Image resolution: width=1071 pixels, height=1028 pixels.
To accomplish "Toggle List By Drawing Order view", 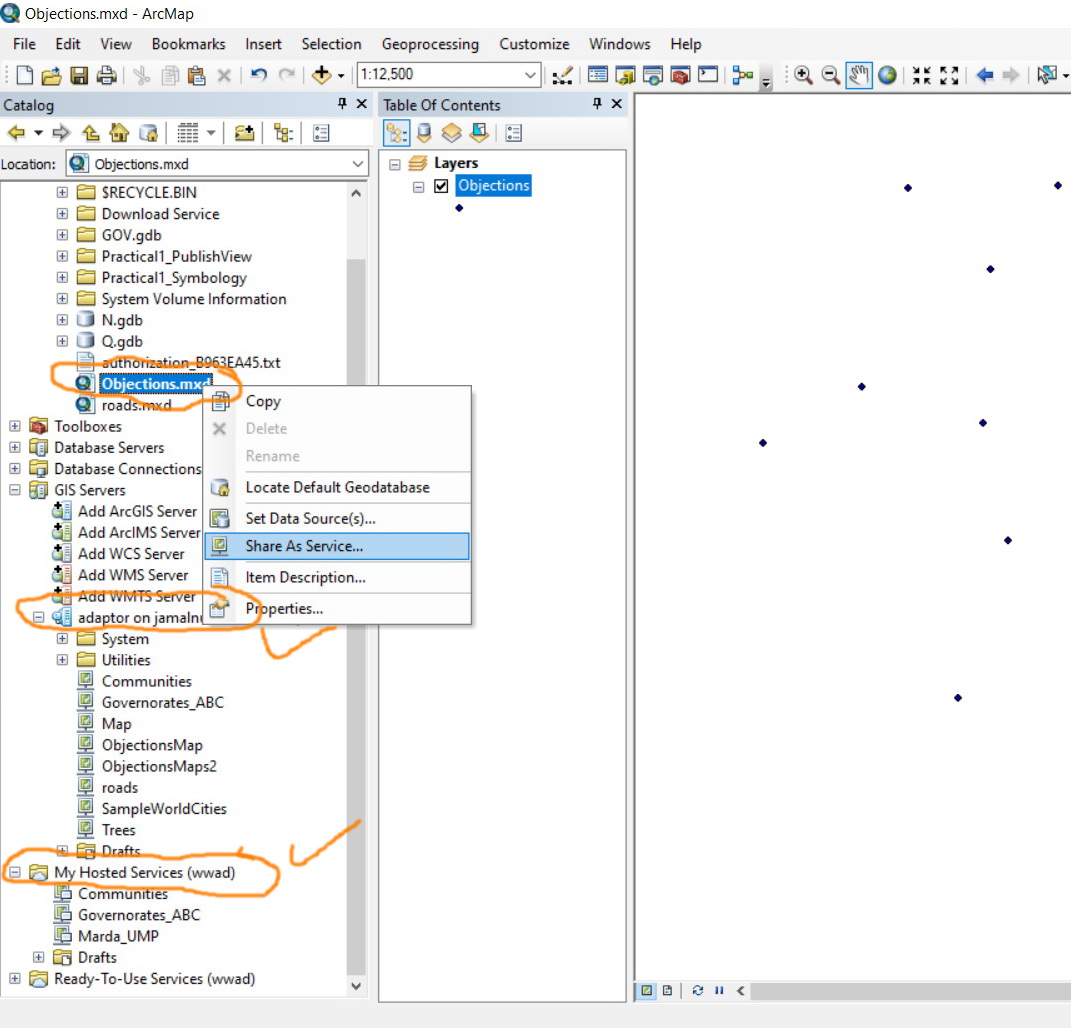I will (396, 133).
